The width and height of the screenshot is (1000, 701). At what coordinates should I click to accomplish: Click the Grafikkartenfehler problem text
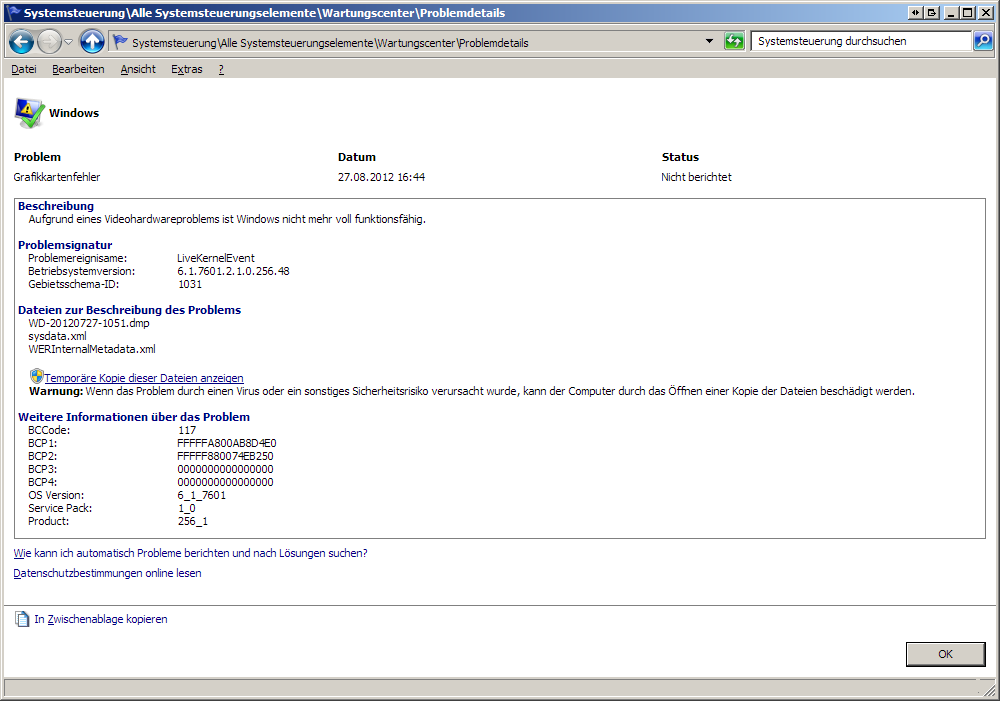tap(57, 177)
